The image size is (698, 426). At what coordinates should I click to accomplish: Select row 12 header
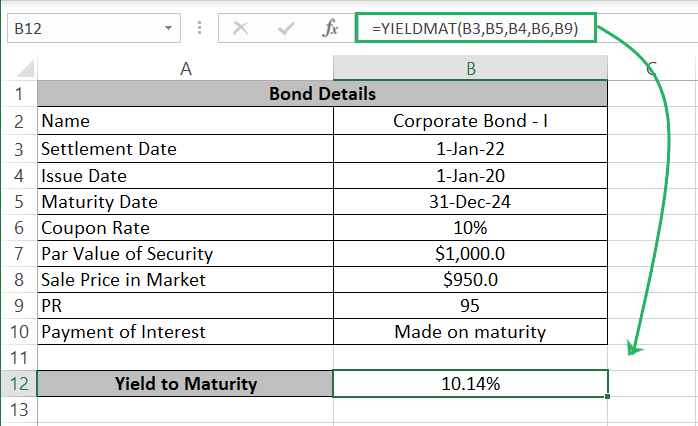[x=18, y=383]
